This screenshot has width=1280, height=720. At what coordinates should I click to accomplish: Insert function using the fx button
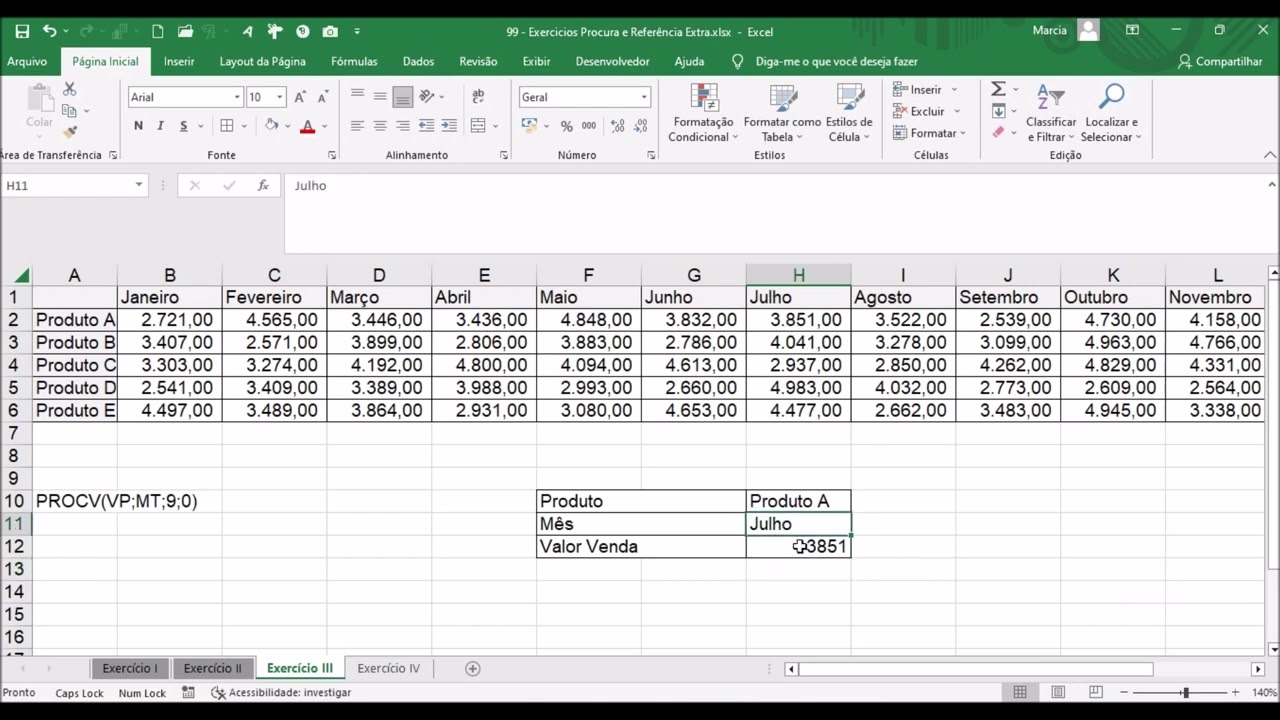pos(263,185)
